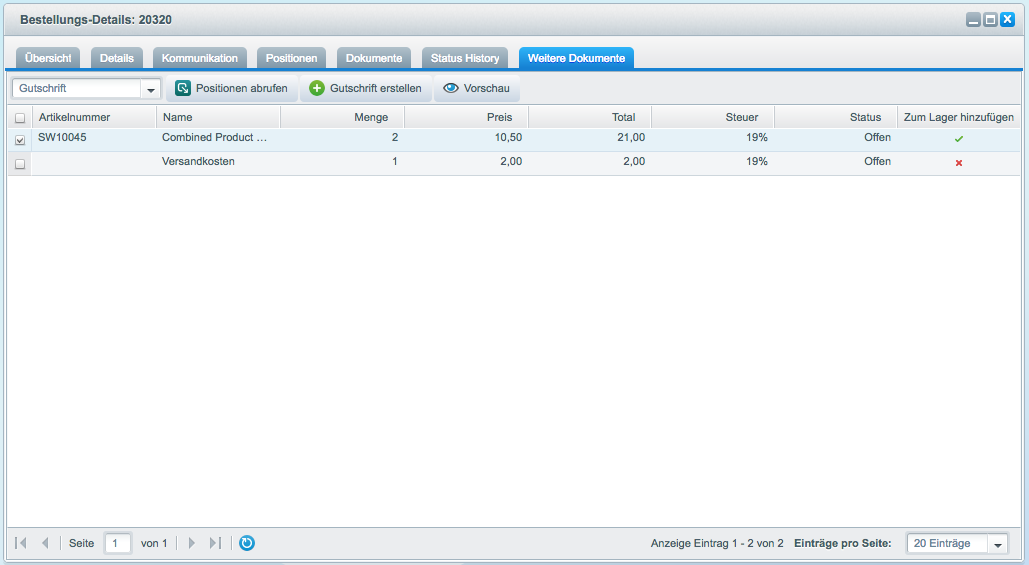Go to next page arrow icon
Image resolution: width=1029 pixels, height=565 pixels.
[x=192, y=543]
